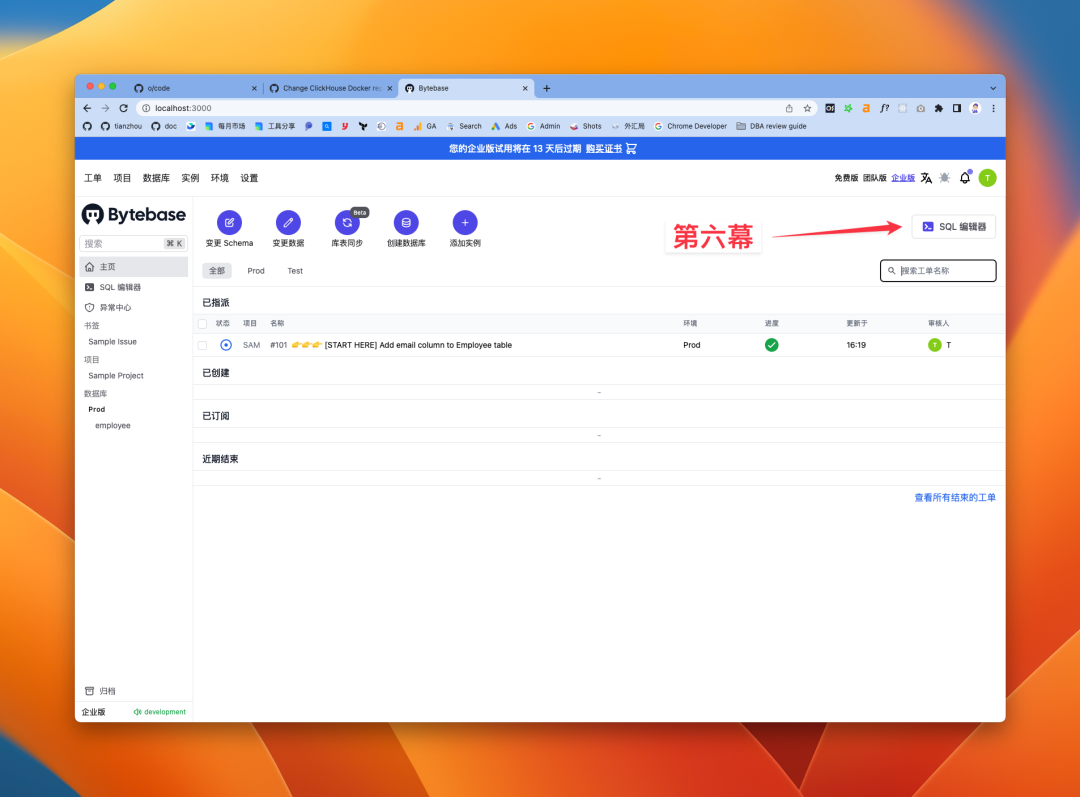
Task: Click the 添加实例 plus icon
Action: click(465, 222)
